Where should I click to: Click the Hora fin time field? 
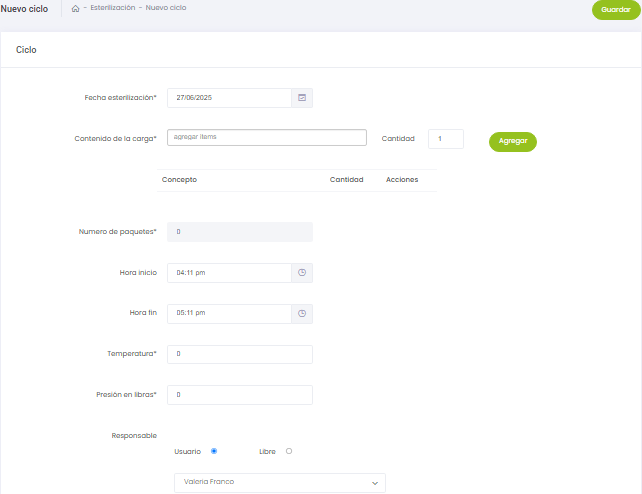(x=229, y=314)
